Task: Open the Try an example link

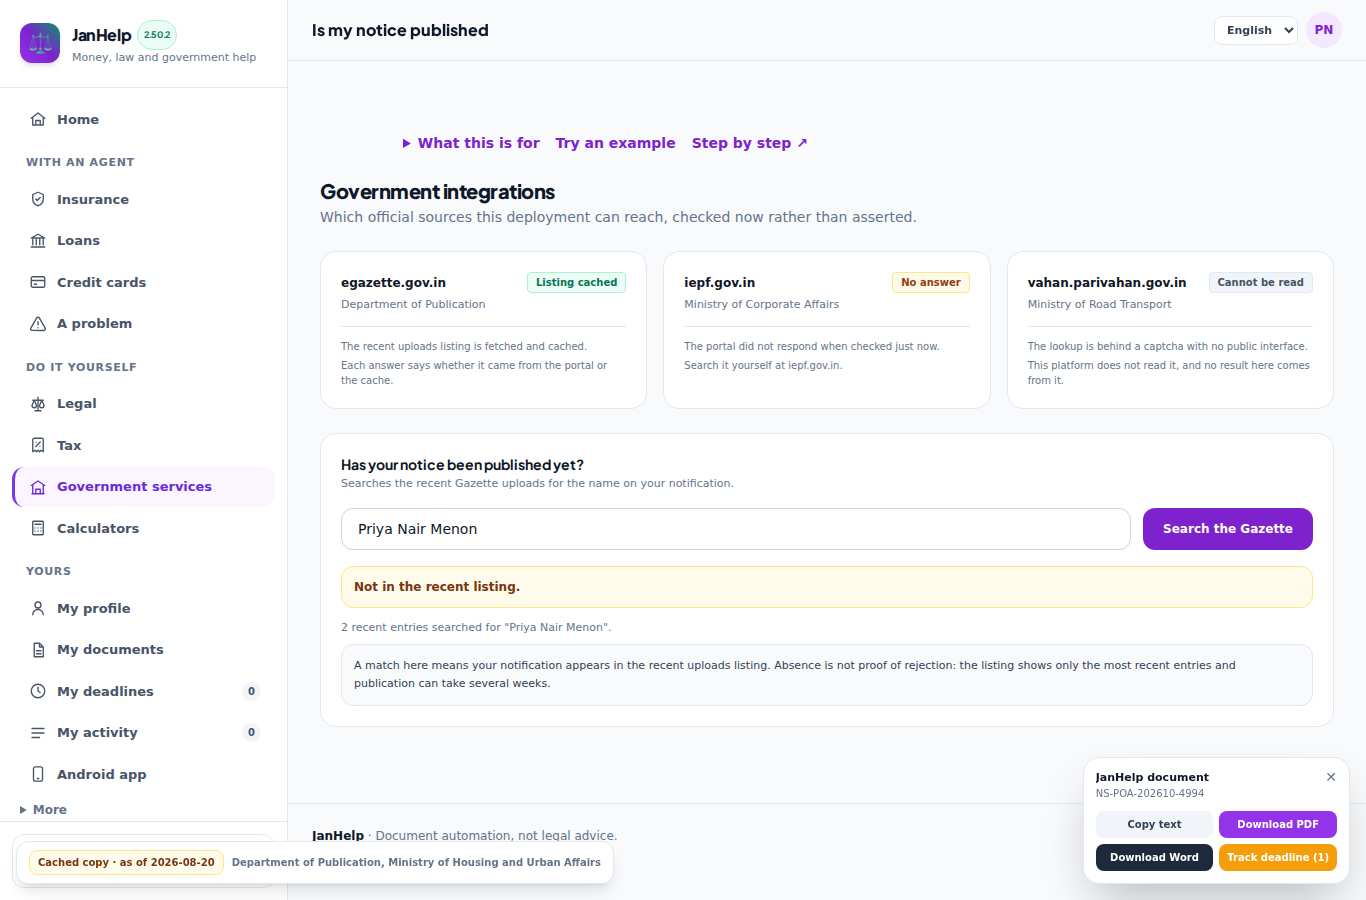Action: click(x=615, y=143)
